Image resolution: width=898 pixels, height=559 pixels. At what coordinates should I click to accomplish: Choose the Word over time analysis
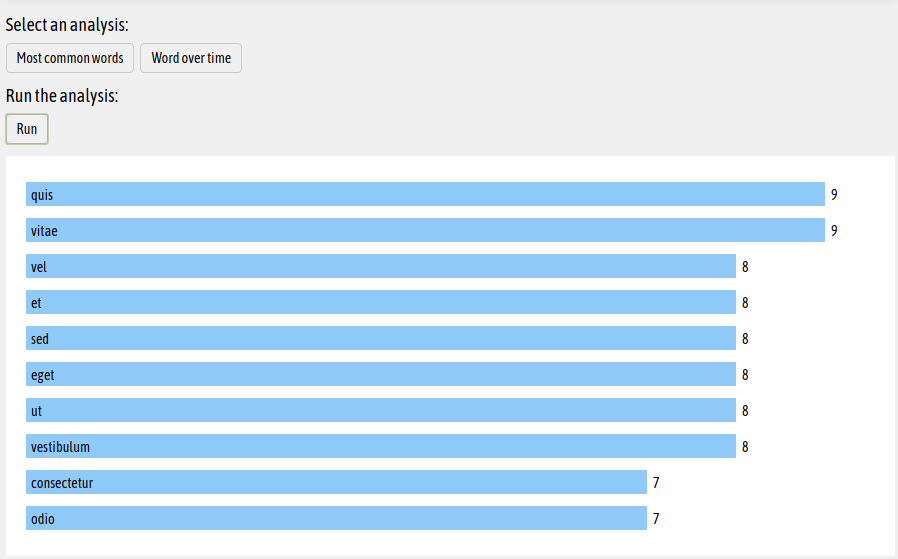pos(191,58)
